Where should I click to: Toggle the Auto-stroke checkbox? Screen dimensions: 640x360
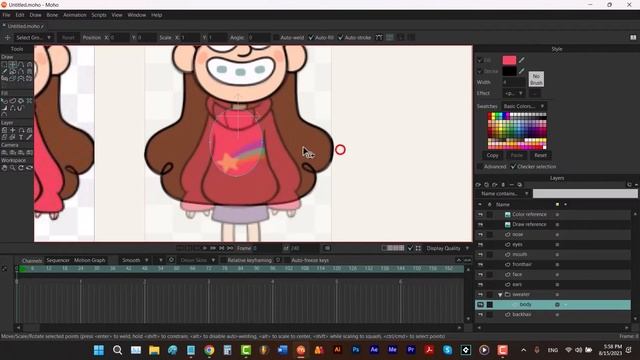(341, 37)
